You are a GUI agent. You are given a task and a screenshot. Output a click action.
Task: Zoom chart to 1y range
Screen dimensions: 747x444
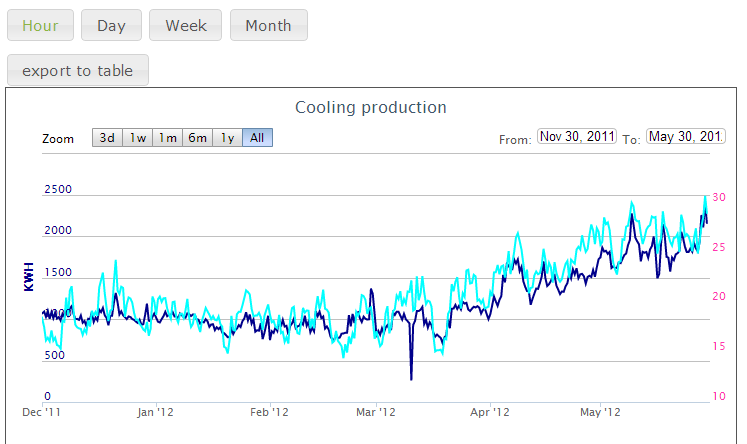coord(228,138)
